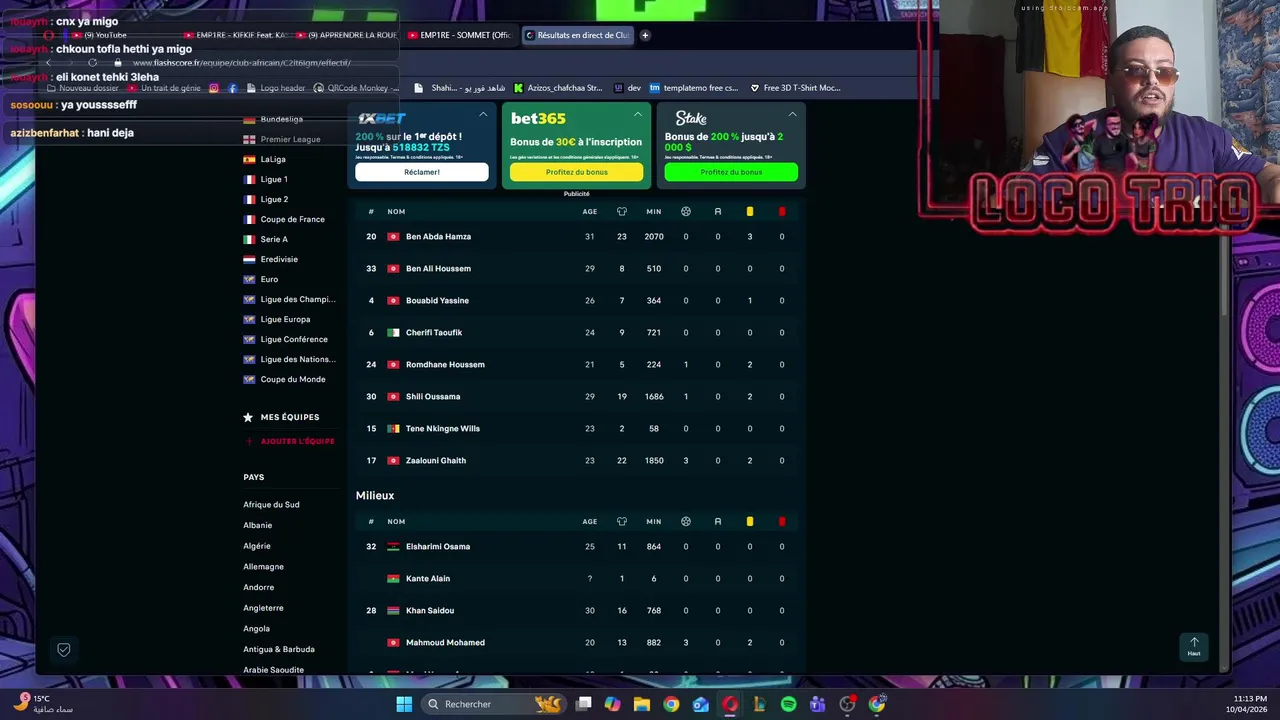Click the red card icon in defenders table header
The height and width of the screenshot is (720, 1280).
[x=782, y=212]
